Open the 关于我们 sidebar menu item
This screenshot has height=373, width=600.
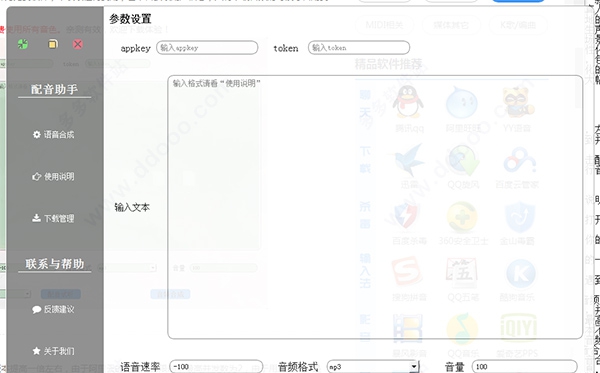tap(54, 351)
